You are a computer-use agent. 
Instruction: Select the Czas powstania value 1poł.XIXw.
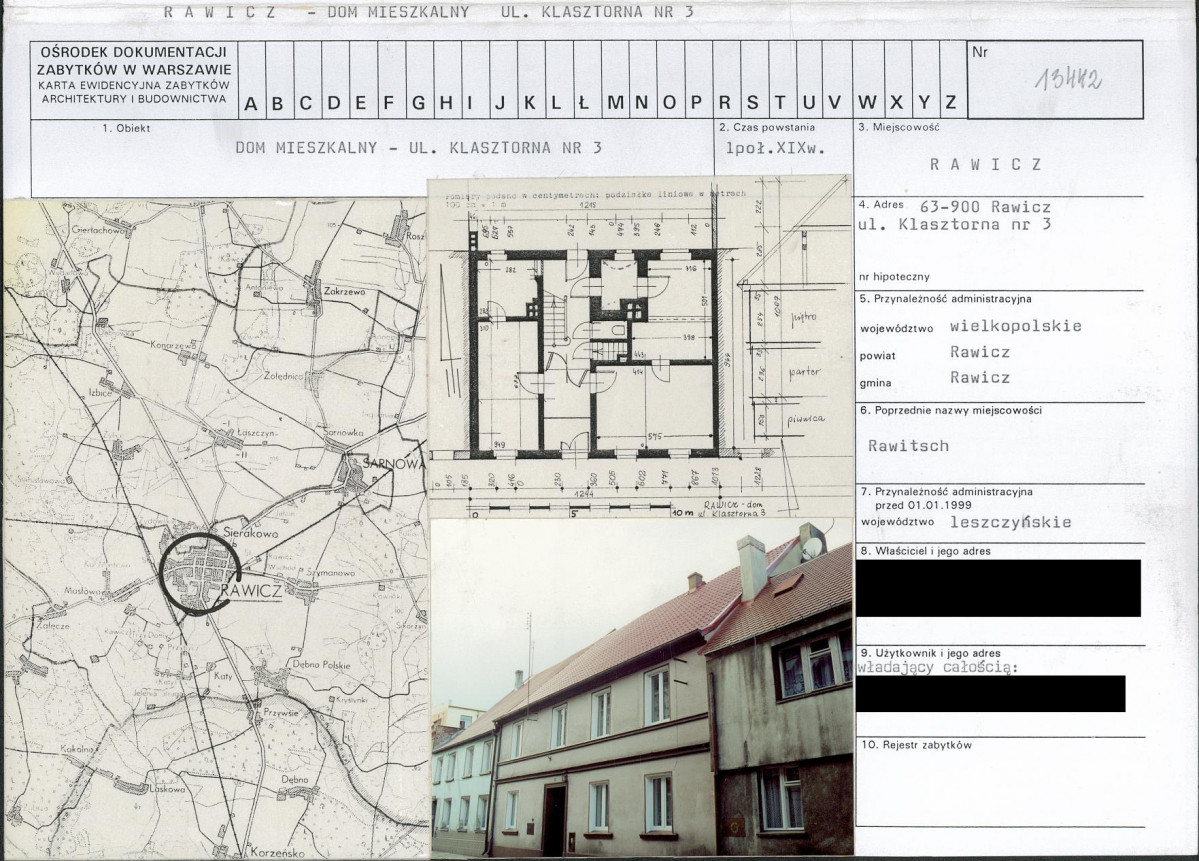point(775,148)
